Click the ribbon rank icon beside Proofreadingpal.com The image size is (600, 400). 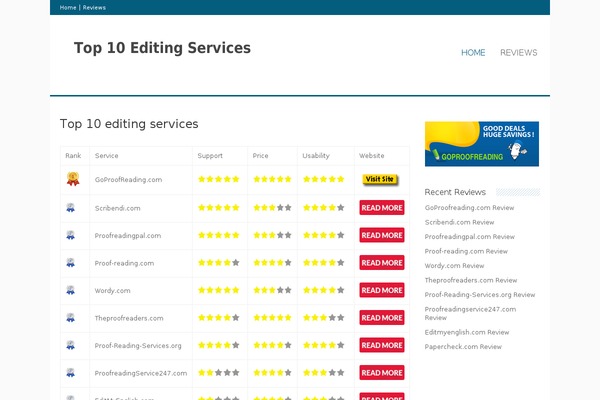[70, 235]
